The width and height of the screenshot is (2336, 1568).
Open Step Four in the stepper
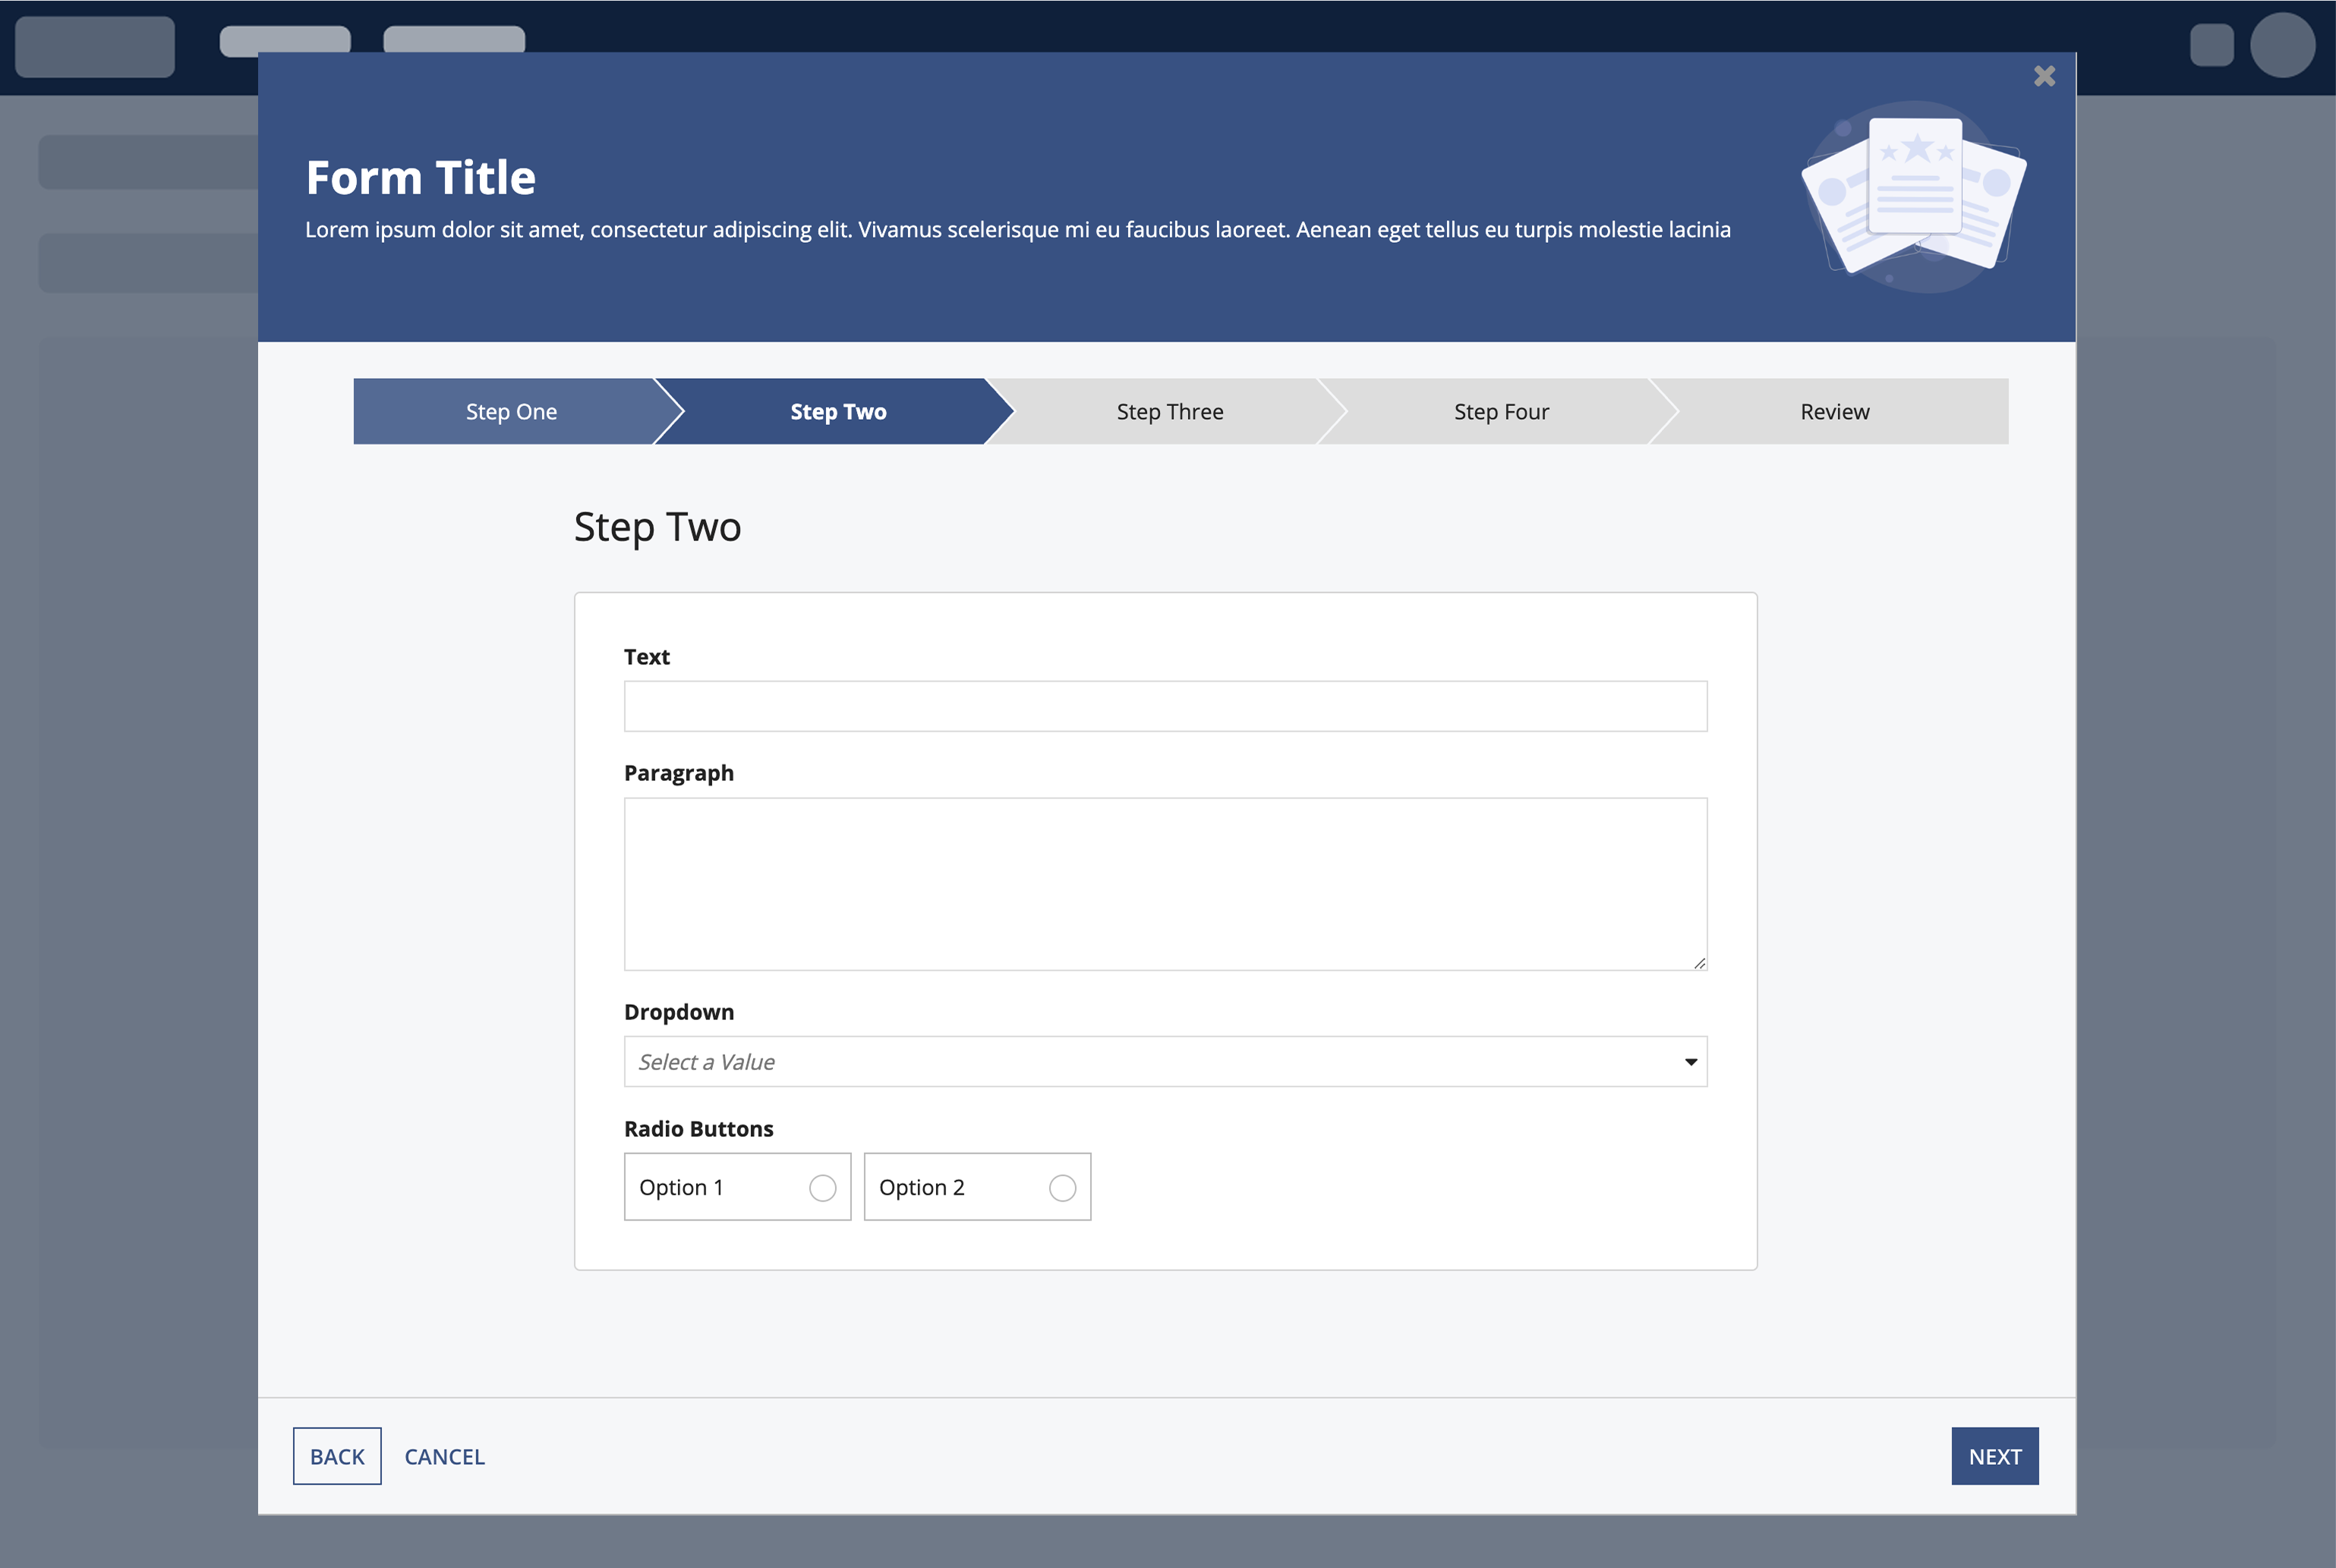[1500, 411]
